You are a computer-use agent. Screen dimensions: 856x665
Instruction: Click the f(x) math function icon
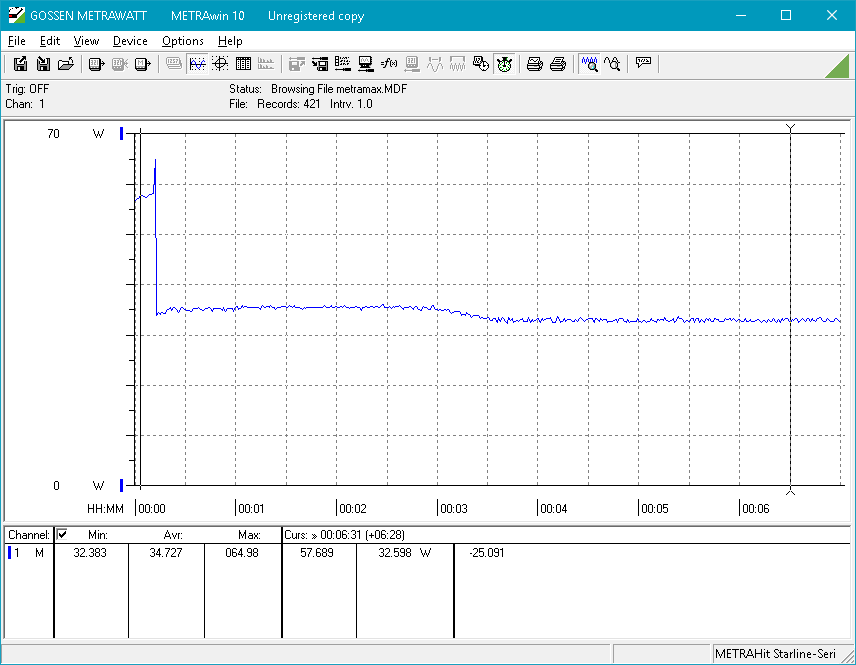[389, 64]
